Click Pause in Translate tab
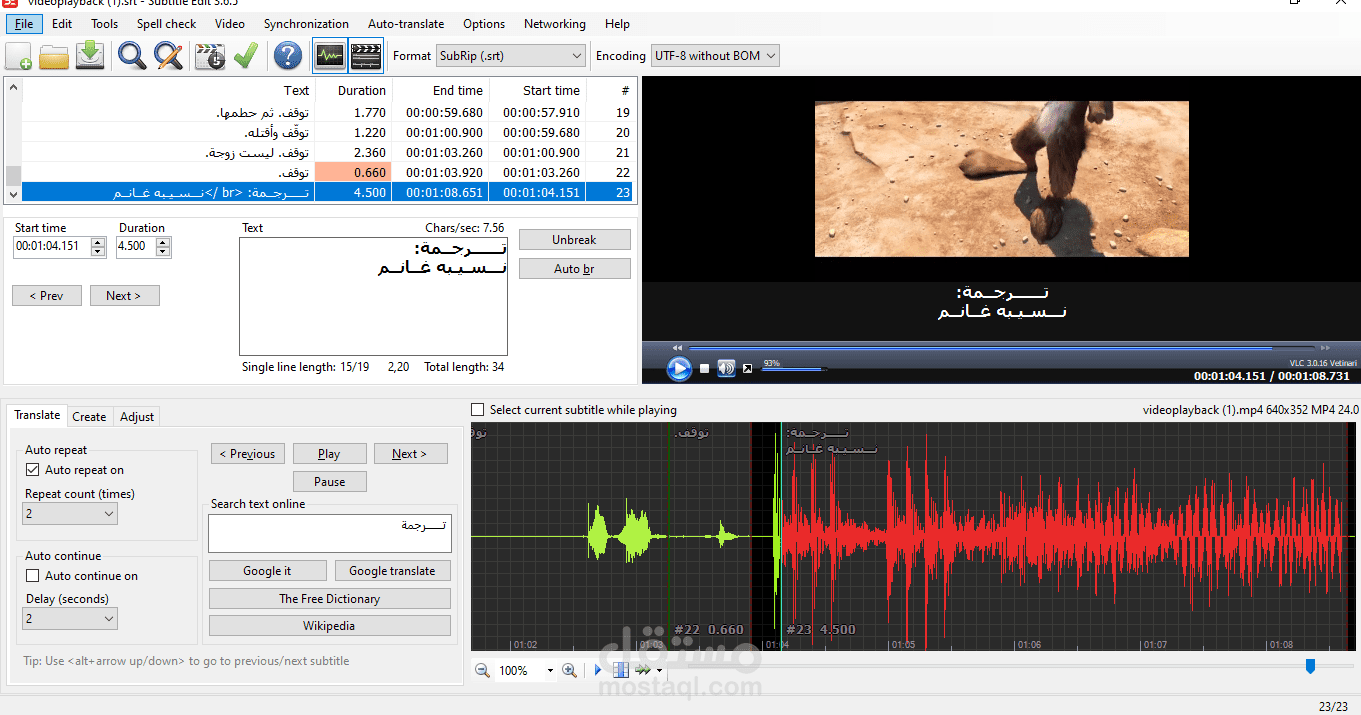 click(x=329, y=482)
